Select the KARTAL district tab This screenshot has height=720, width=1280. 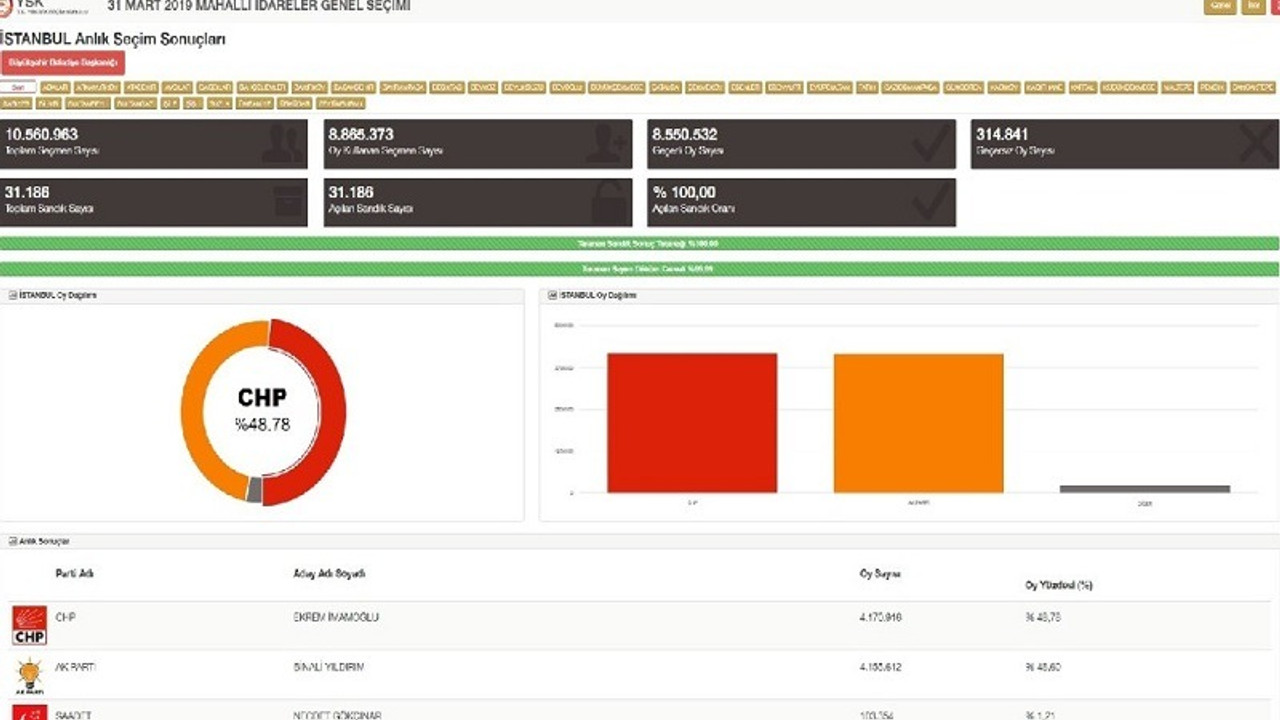pyautogui.click(x=1083, y=88)
